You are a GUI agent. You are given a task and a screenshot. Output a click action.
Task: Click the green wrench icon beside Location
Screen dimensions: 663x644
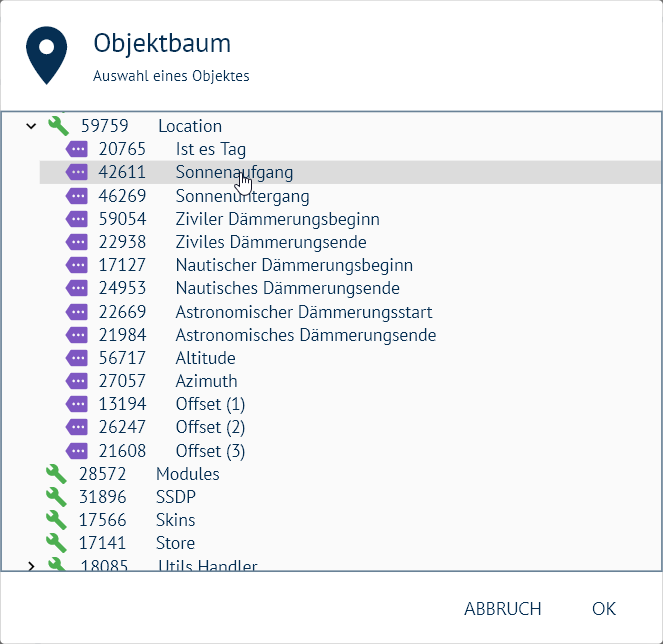pyautogui.click(x=58, y=126)
